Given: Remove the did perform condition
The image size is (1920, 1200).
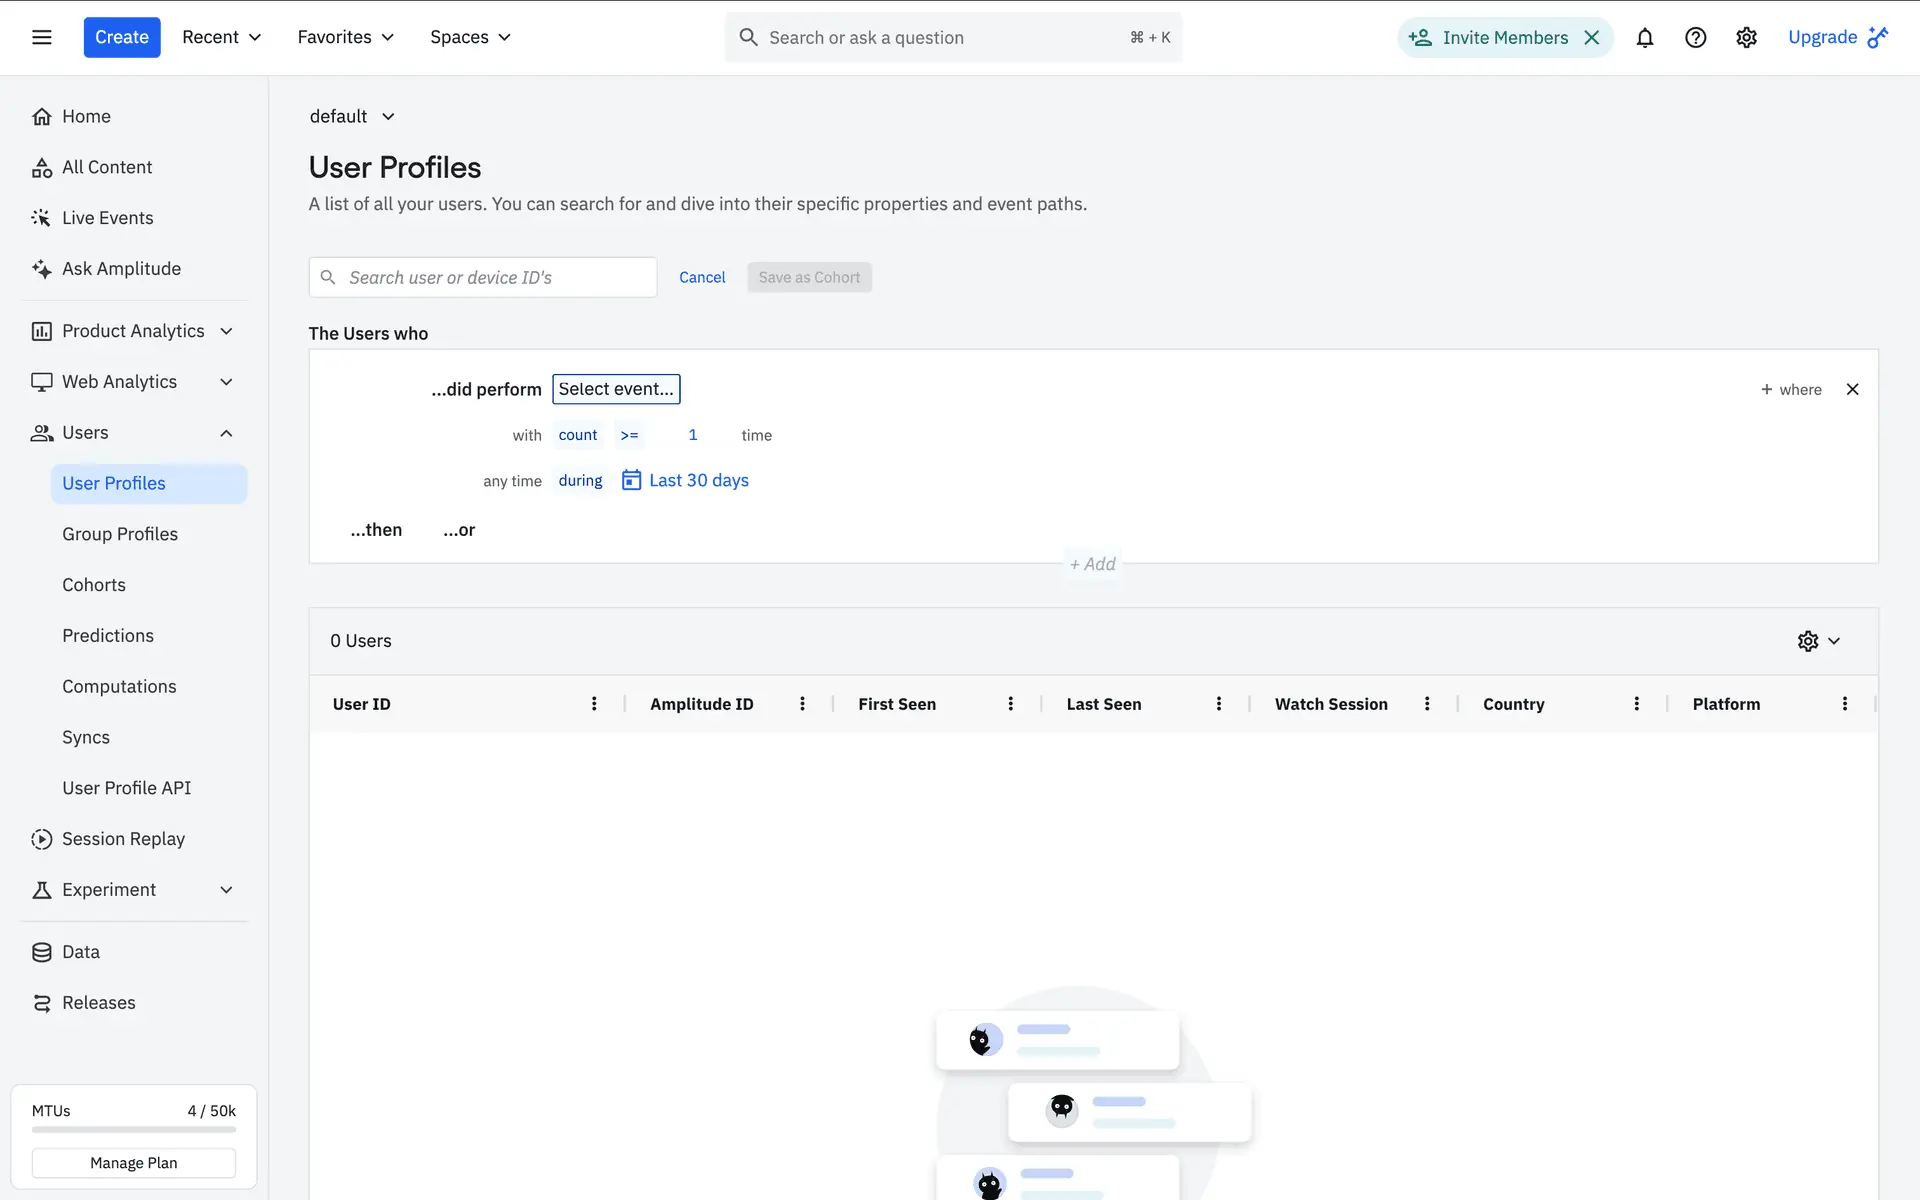Looking at the screenshot, I should pyautogui.click(x=1852, y=389).
